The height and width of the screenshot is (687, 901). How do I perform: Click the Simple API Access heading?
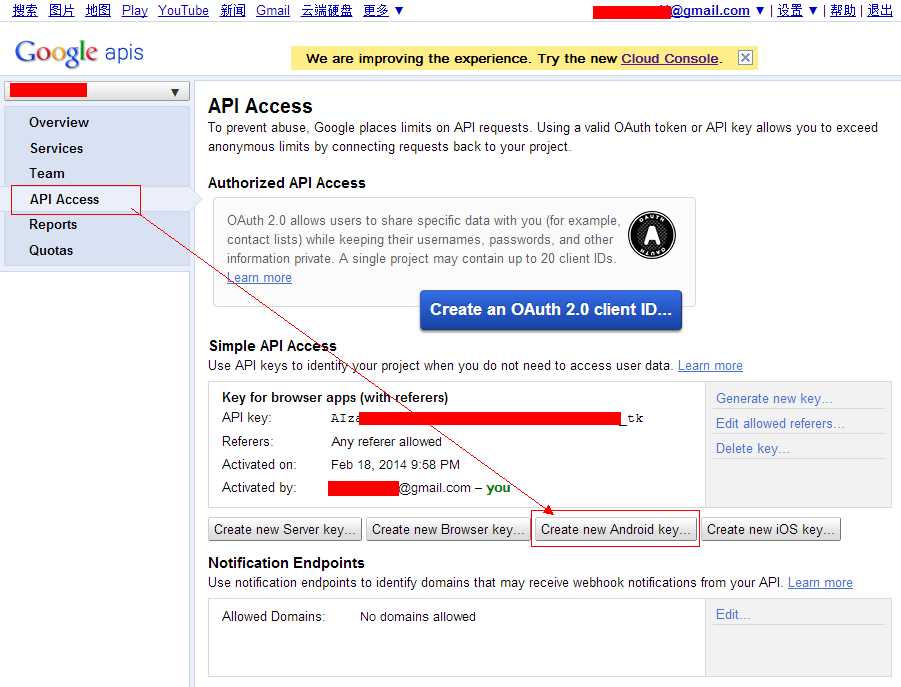click(x=272, y=346)
